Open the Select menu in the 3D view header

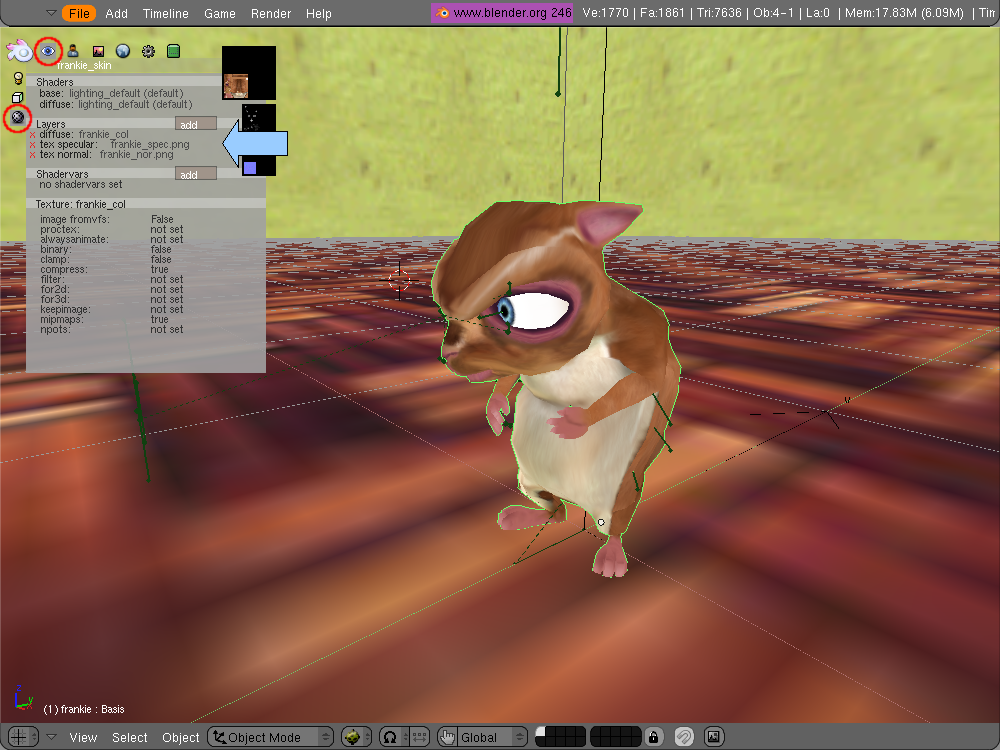click(130, 737)
